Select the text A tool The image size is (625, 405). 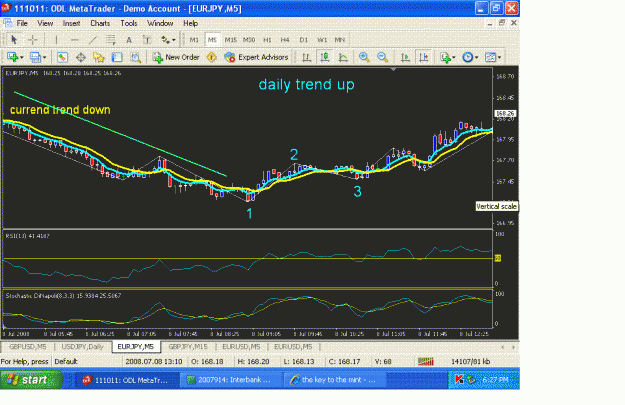129,39
